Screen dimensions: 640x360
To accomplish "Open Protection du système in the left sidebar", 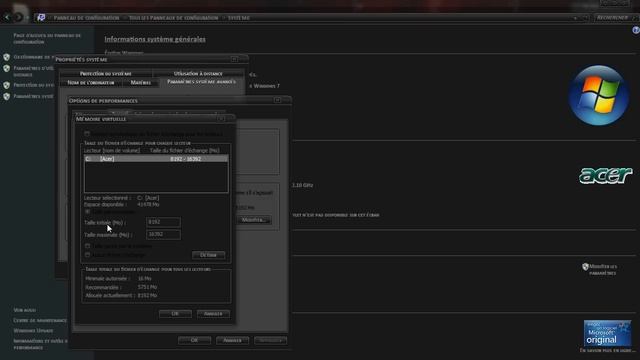I will pyautogui.click(x=33, y=85).
